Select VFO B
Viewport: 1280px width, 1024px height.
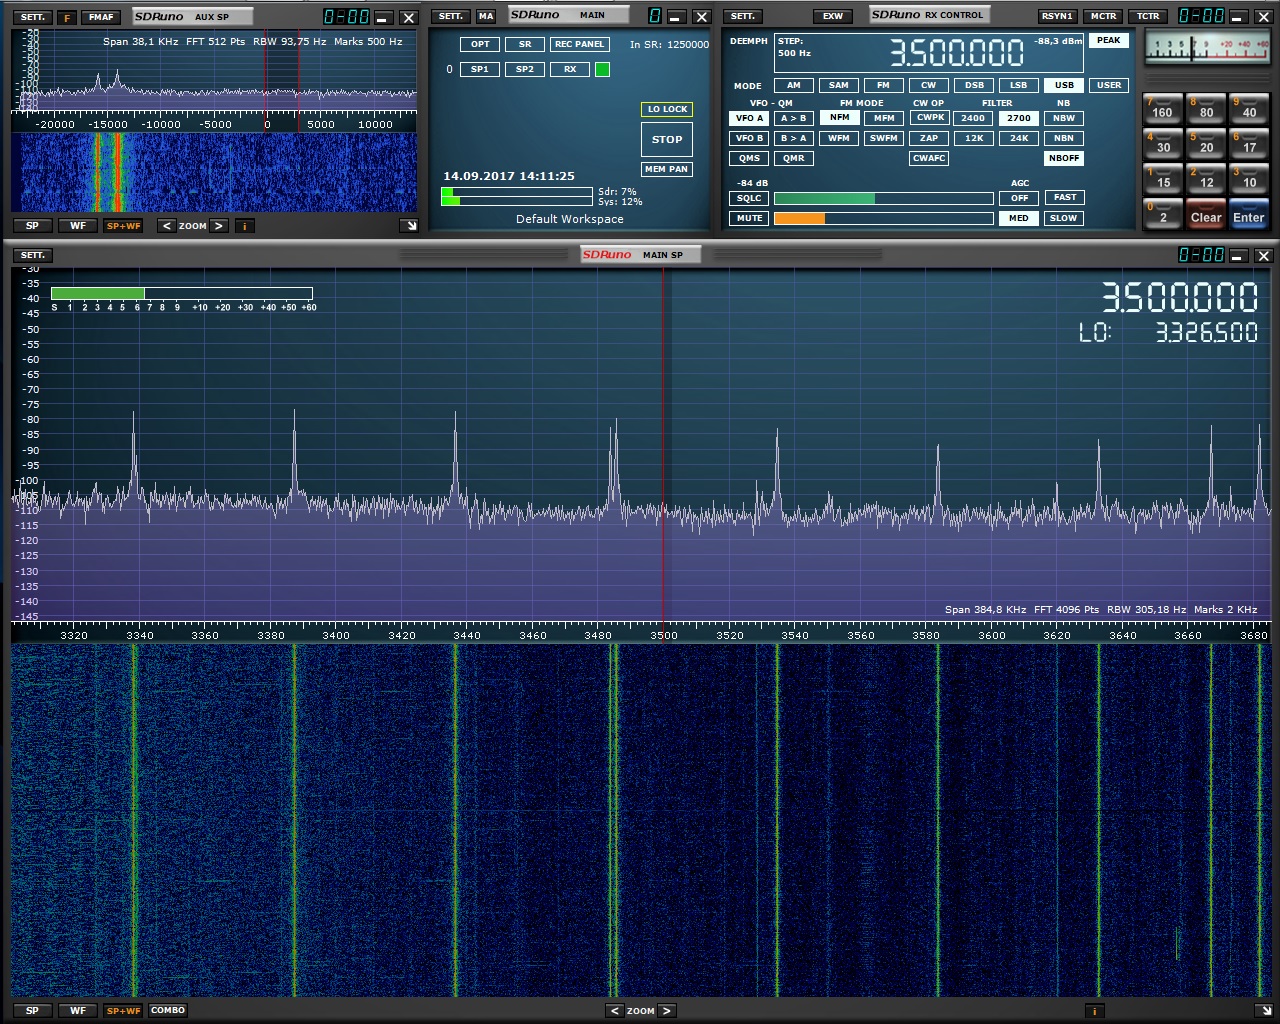click(749, 138)
